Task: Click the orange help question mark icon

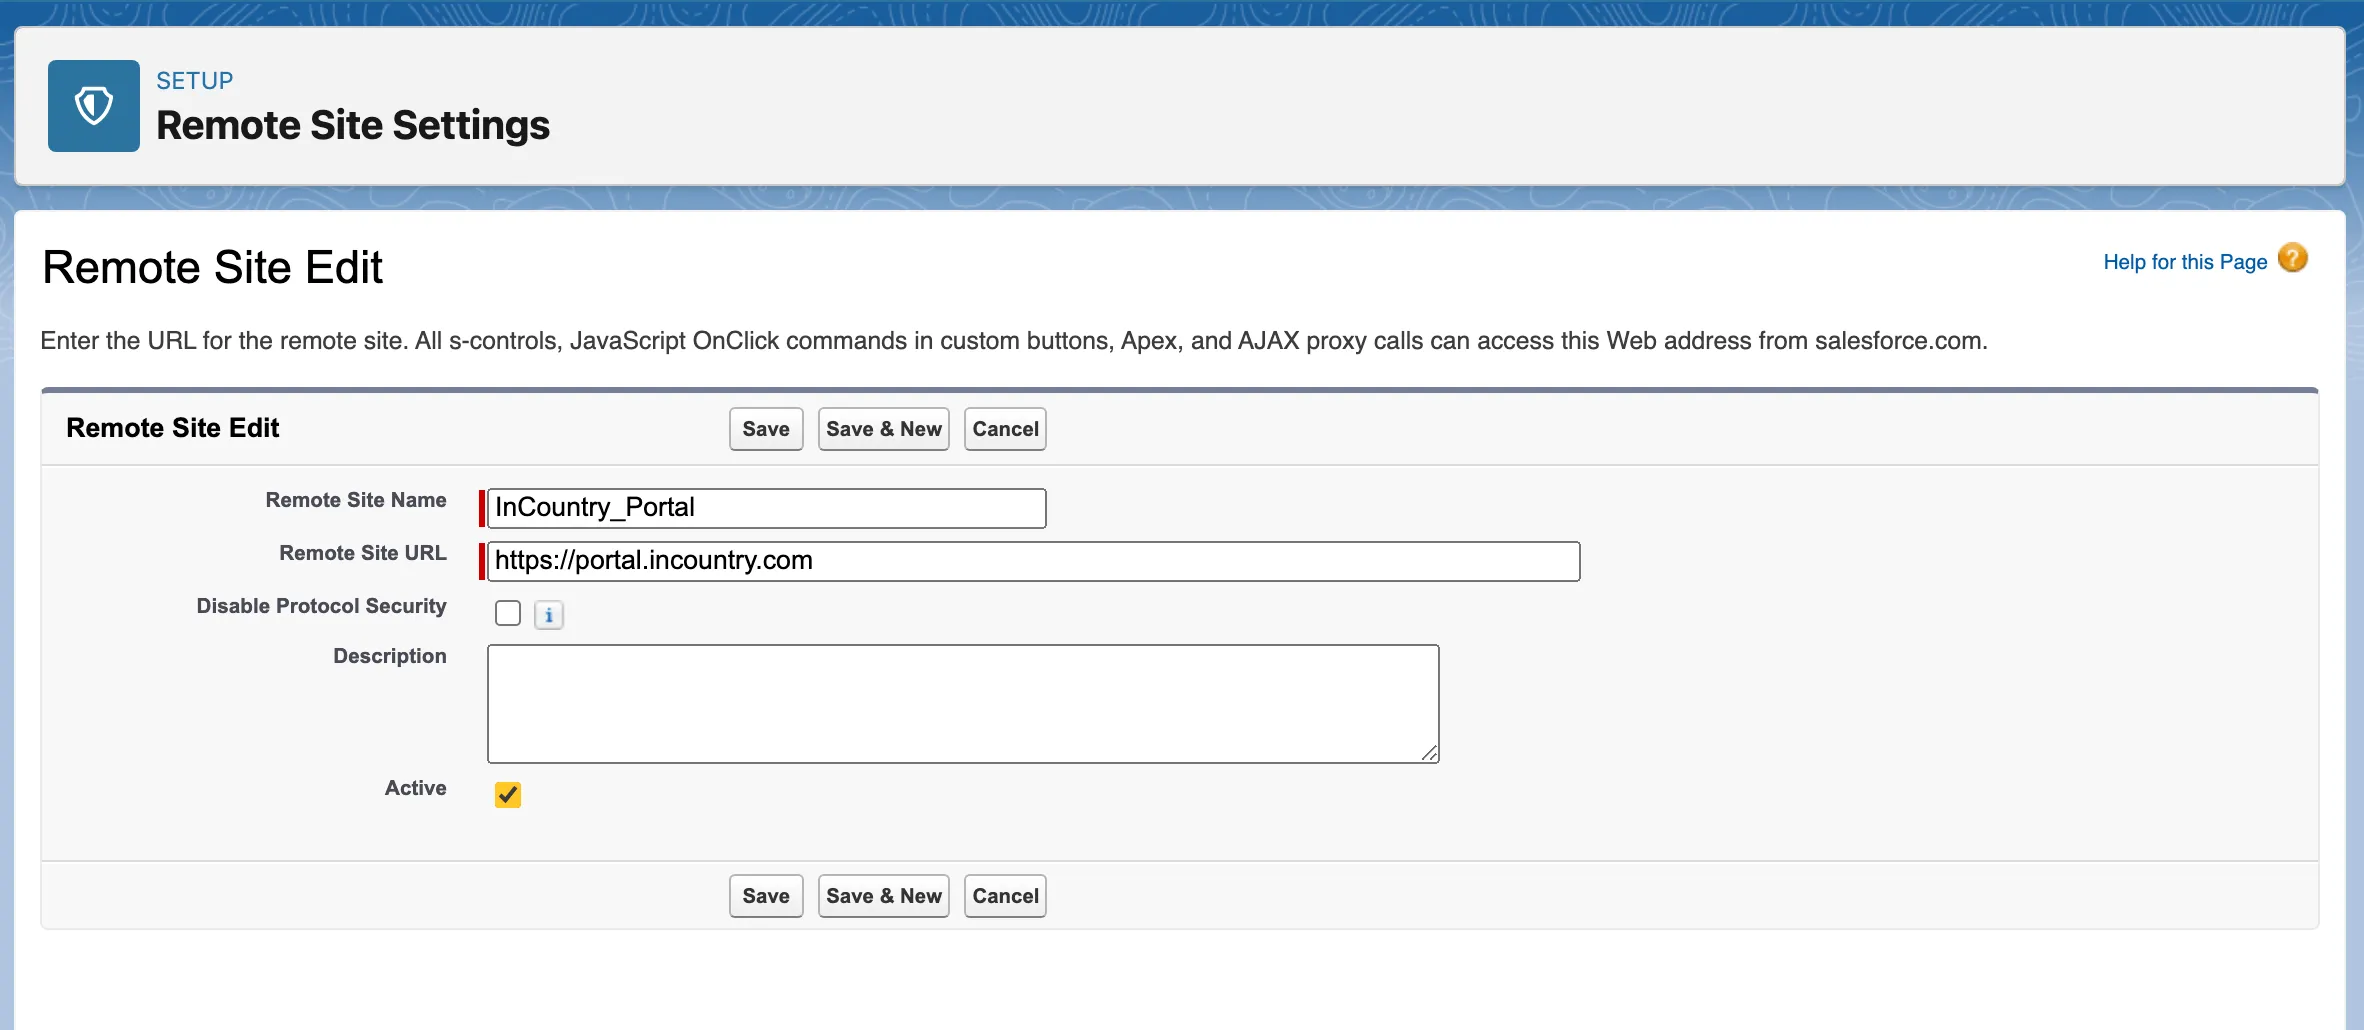Action: pos(2292,259)
